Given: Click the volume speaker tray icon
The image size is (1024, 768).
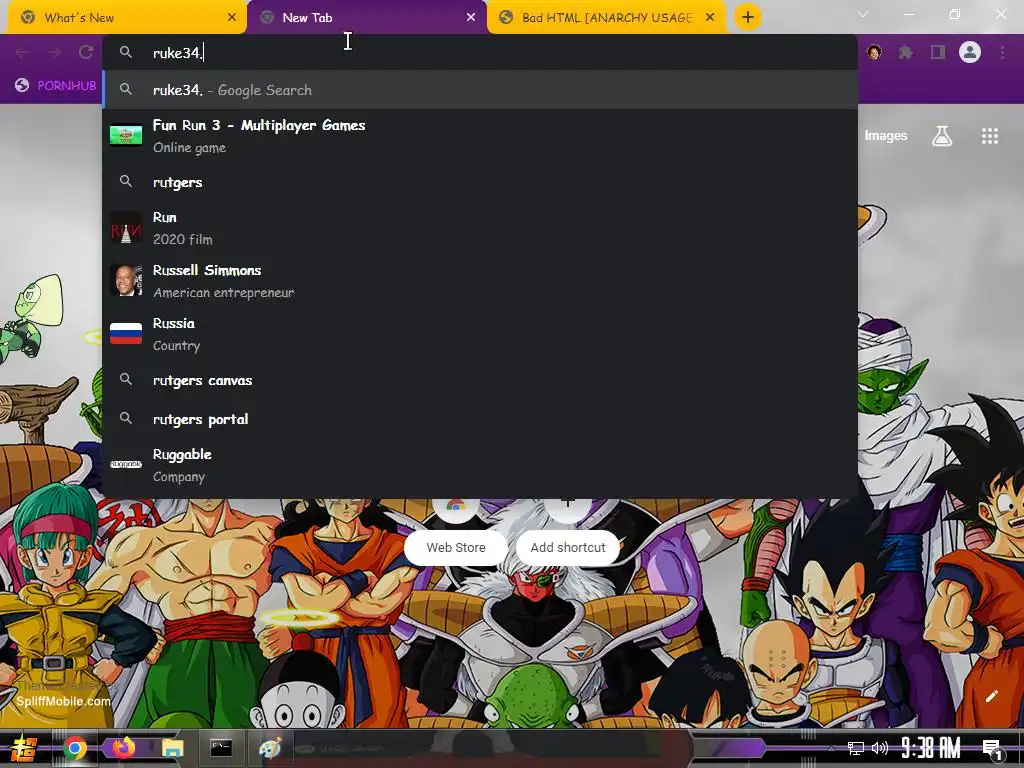Looking at the screenshot, I should (x=880, y=748).
